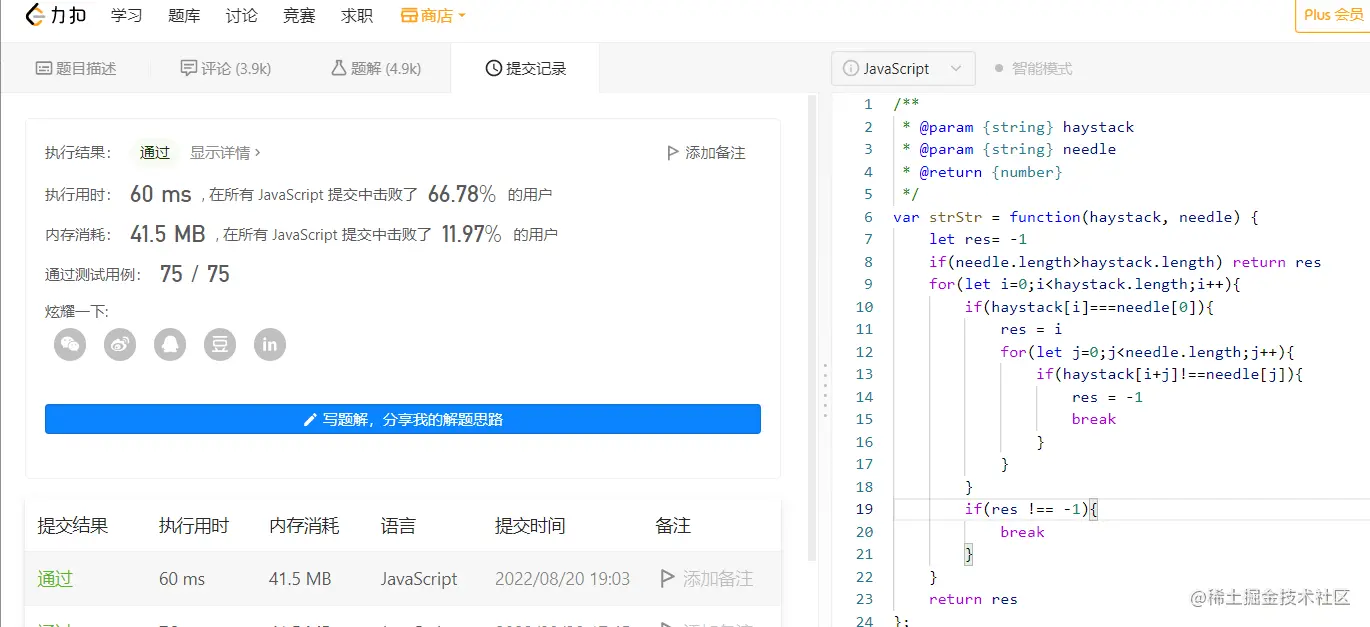Click the 提交结果 column header
1370x627 pixels.
click(x=73, y=525)
